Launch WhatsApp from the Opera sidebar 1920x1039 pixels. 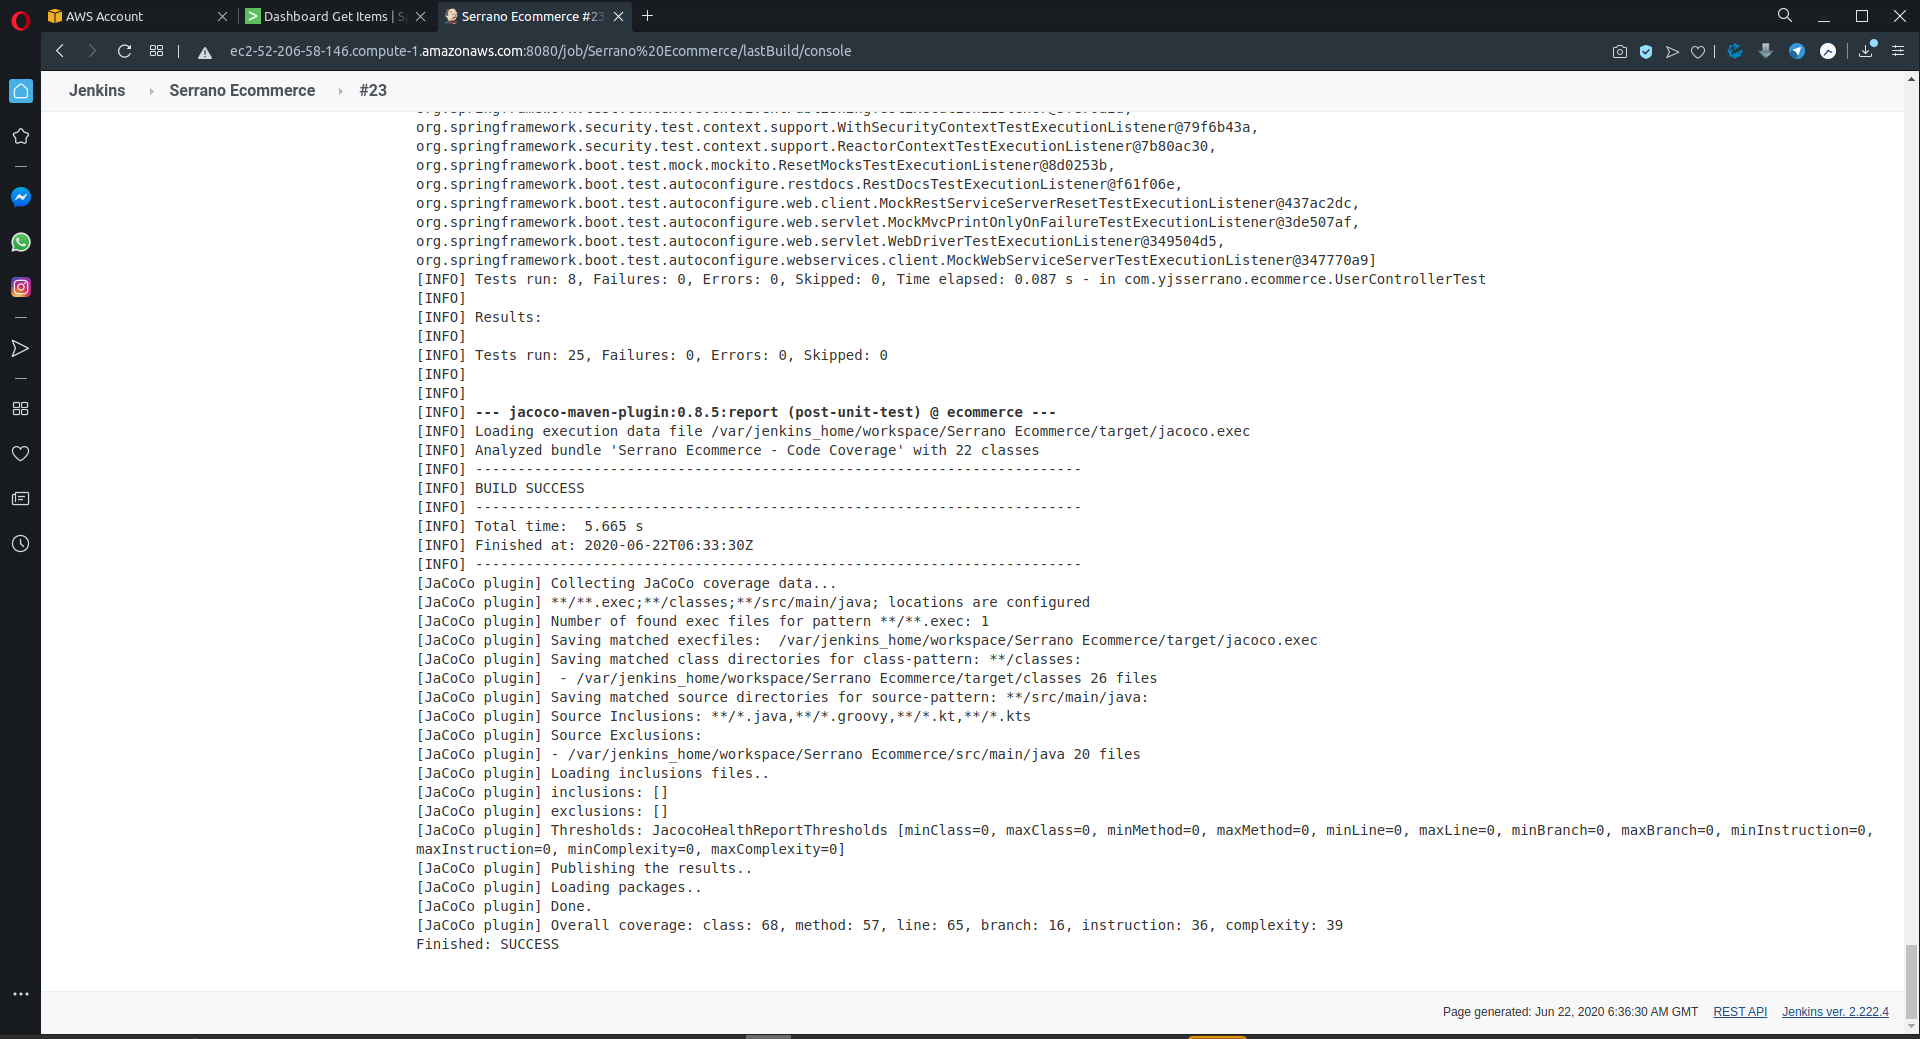pos(21,242)
